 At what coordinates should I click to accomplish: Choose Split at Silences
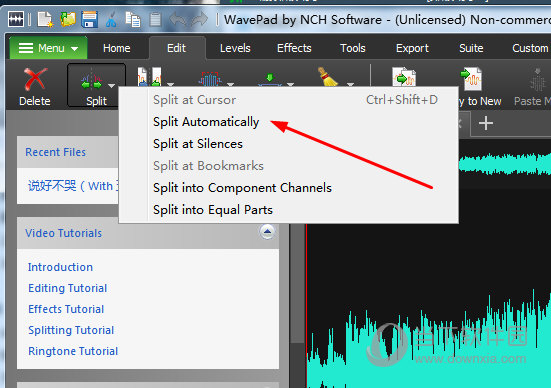coord(289,144)
